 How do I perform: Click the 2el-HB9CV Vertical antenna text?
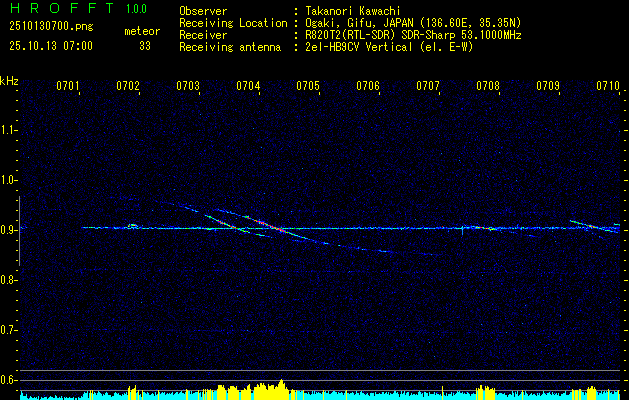coord(389,47)
